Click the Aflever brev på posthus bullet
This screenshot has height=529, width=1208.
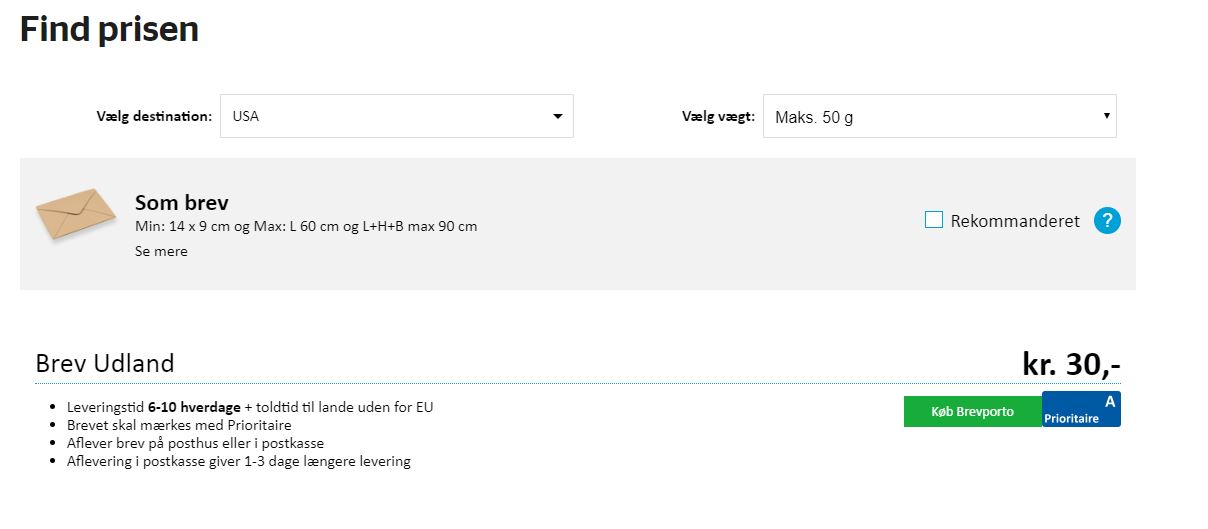[195, 443]
